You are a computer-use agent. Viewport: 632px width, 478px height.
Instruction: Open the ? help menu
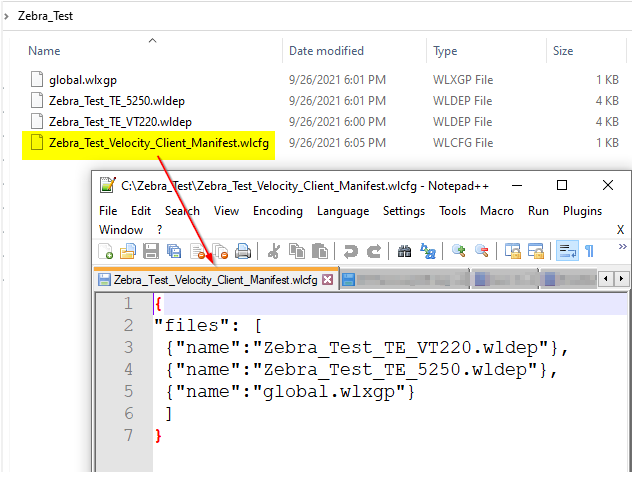click(159, 230)
